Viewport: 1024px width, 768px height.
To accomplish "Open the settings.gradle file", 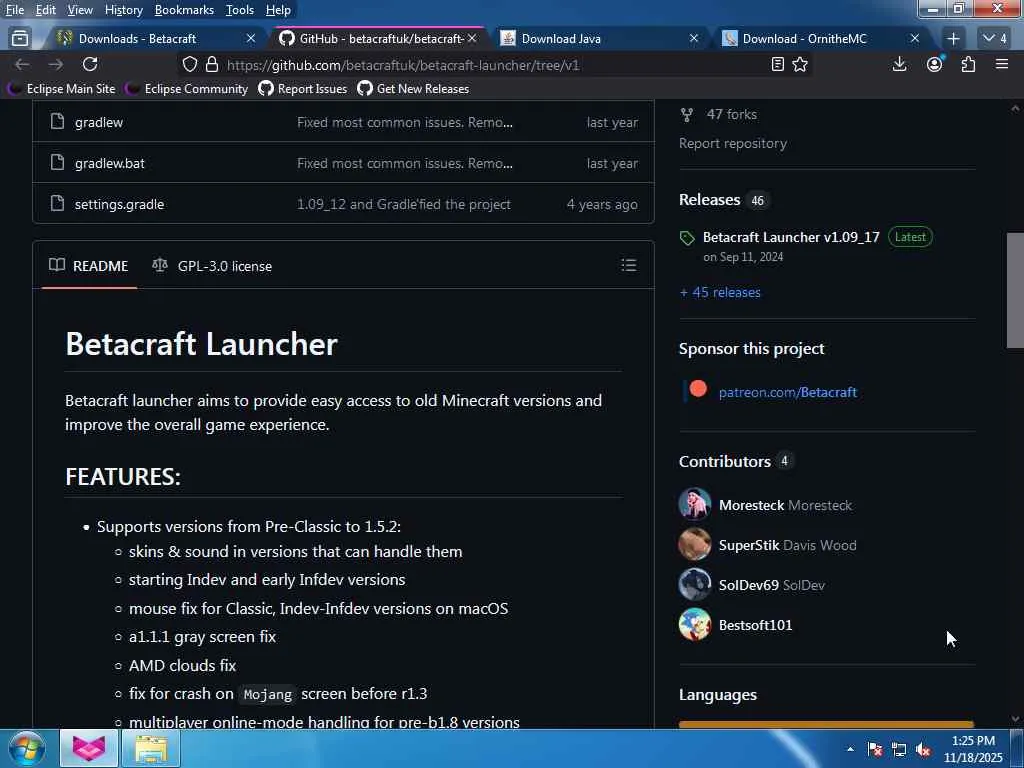I will pyautogui.click(x=120, y=204).
